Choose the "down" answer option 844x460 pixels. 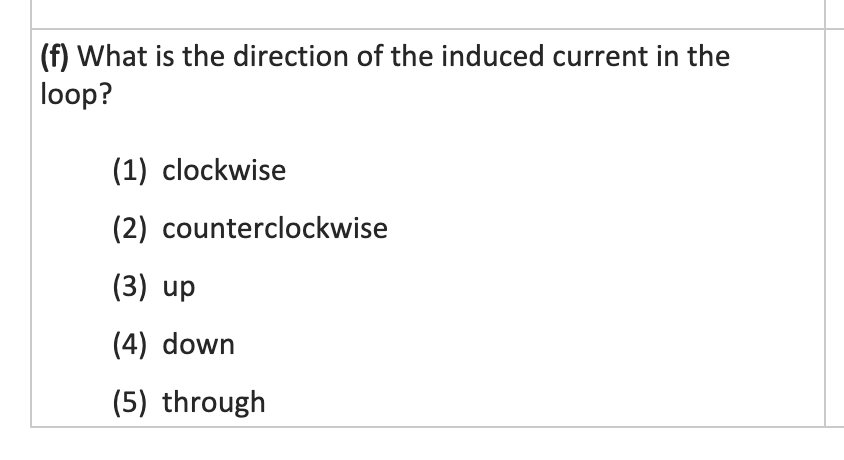tap(199, 345)
